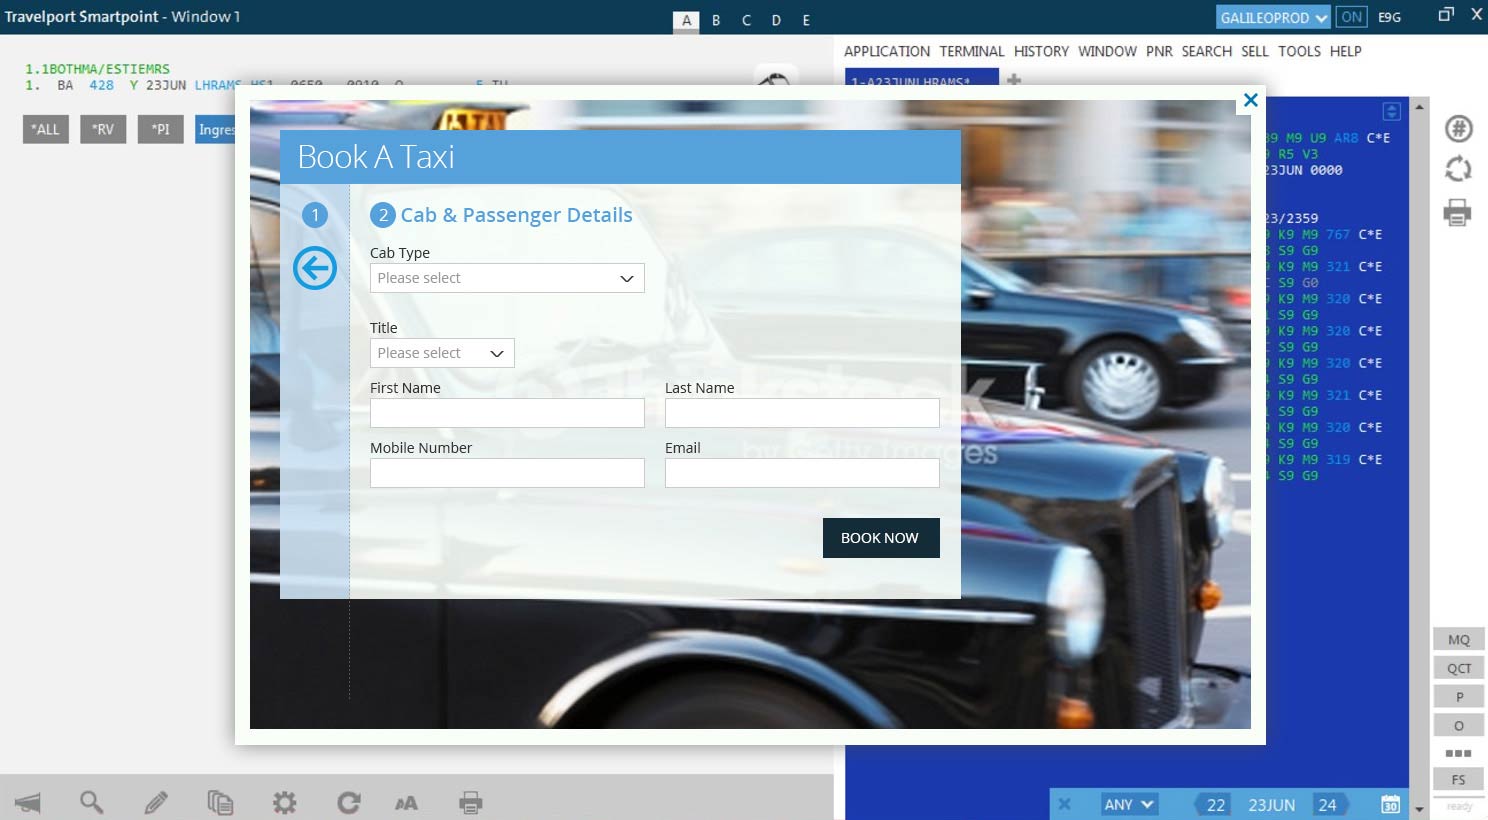Viewport: 1488px width, 820px height.
Task: Open the calendar icon in date bar
Action: click(1390, 805)
